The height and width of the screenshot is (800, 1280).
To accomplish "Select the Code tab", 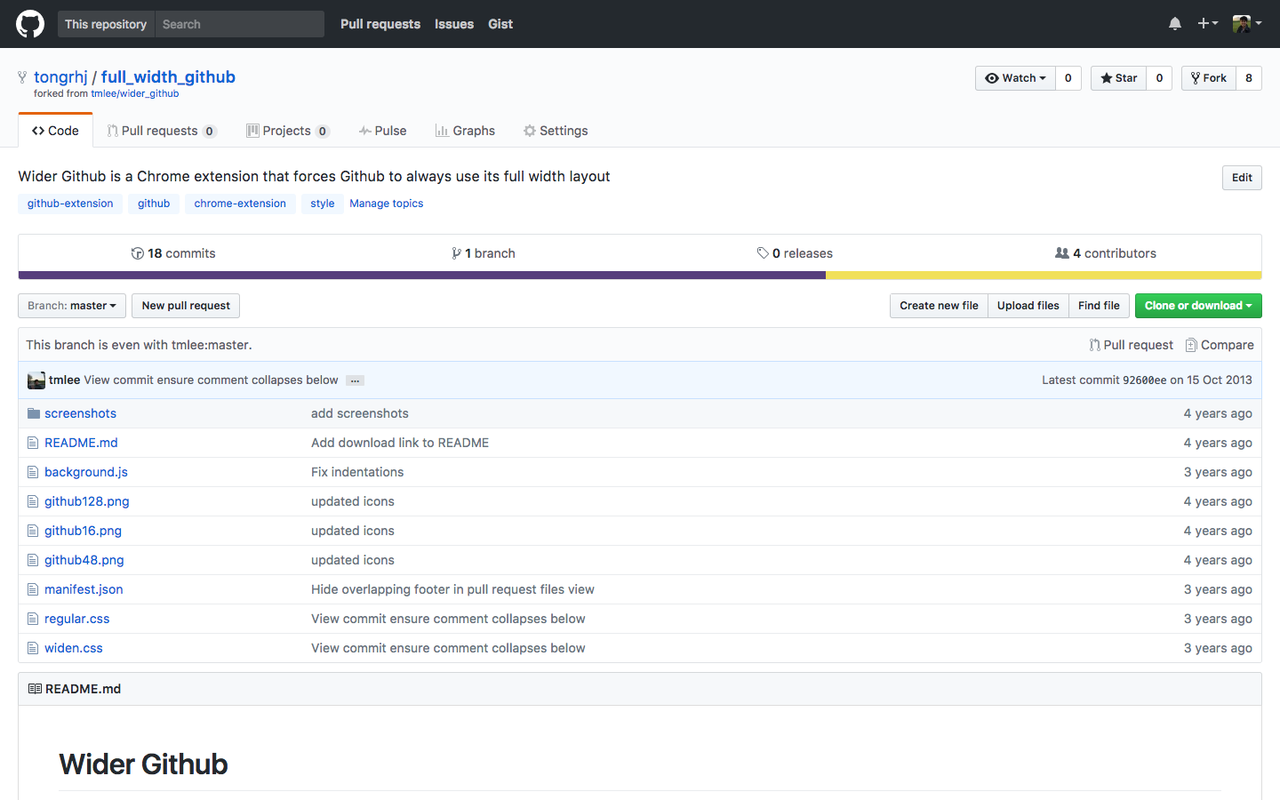I will pyautogui.click(x=55, y=131).
